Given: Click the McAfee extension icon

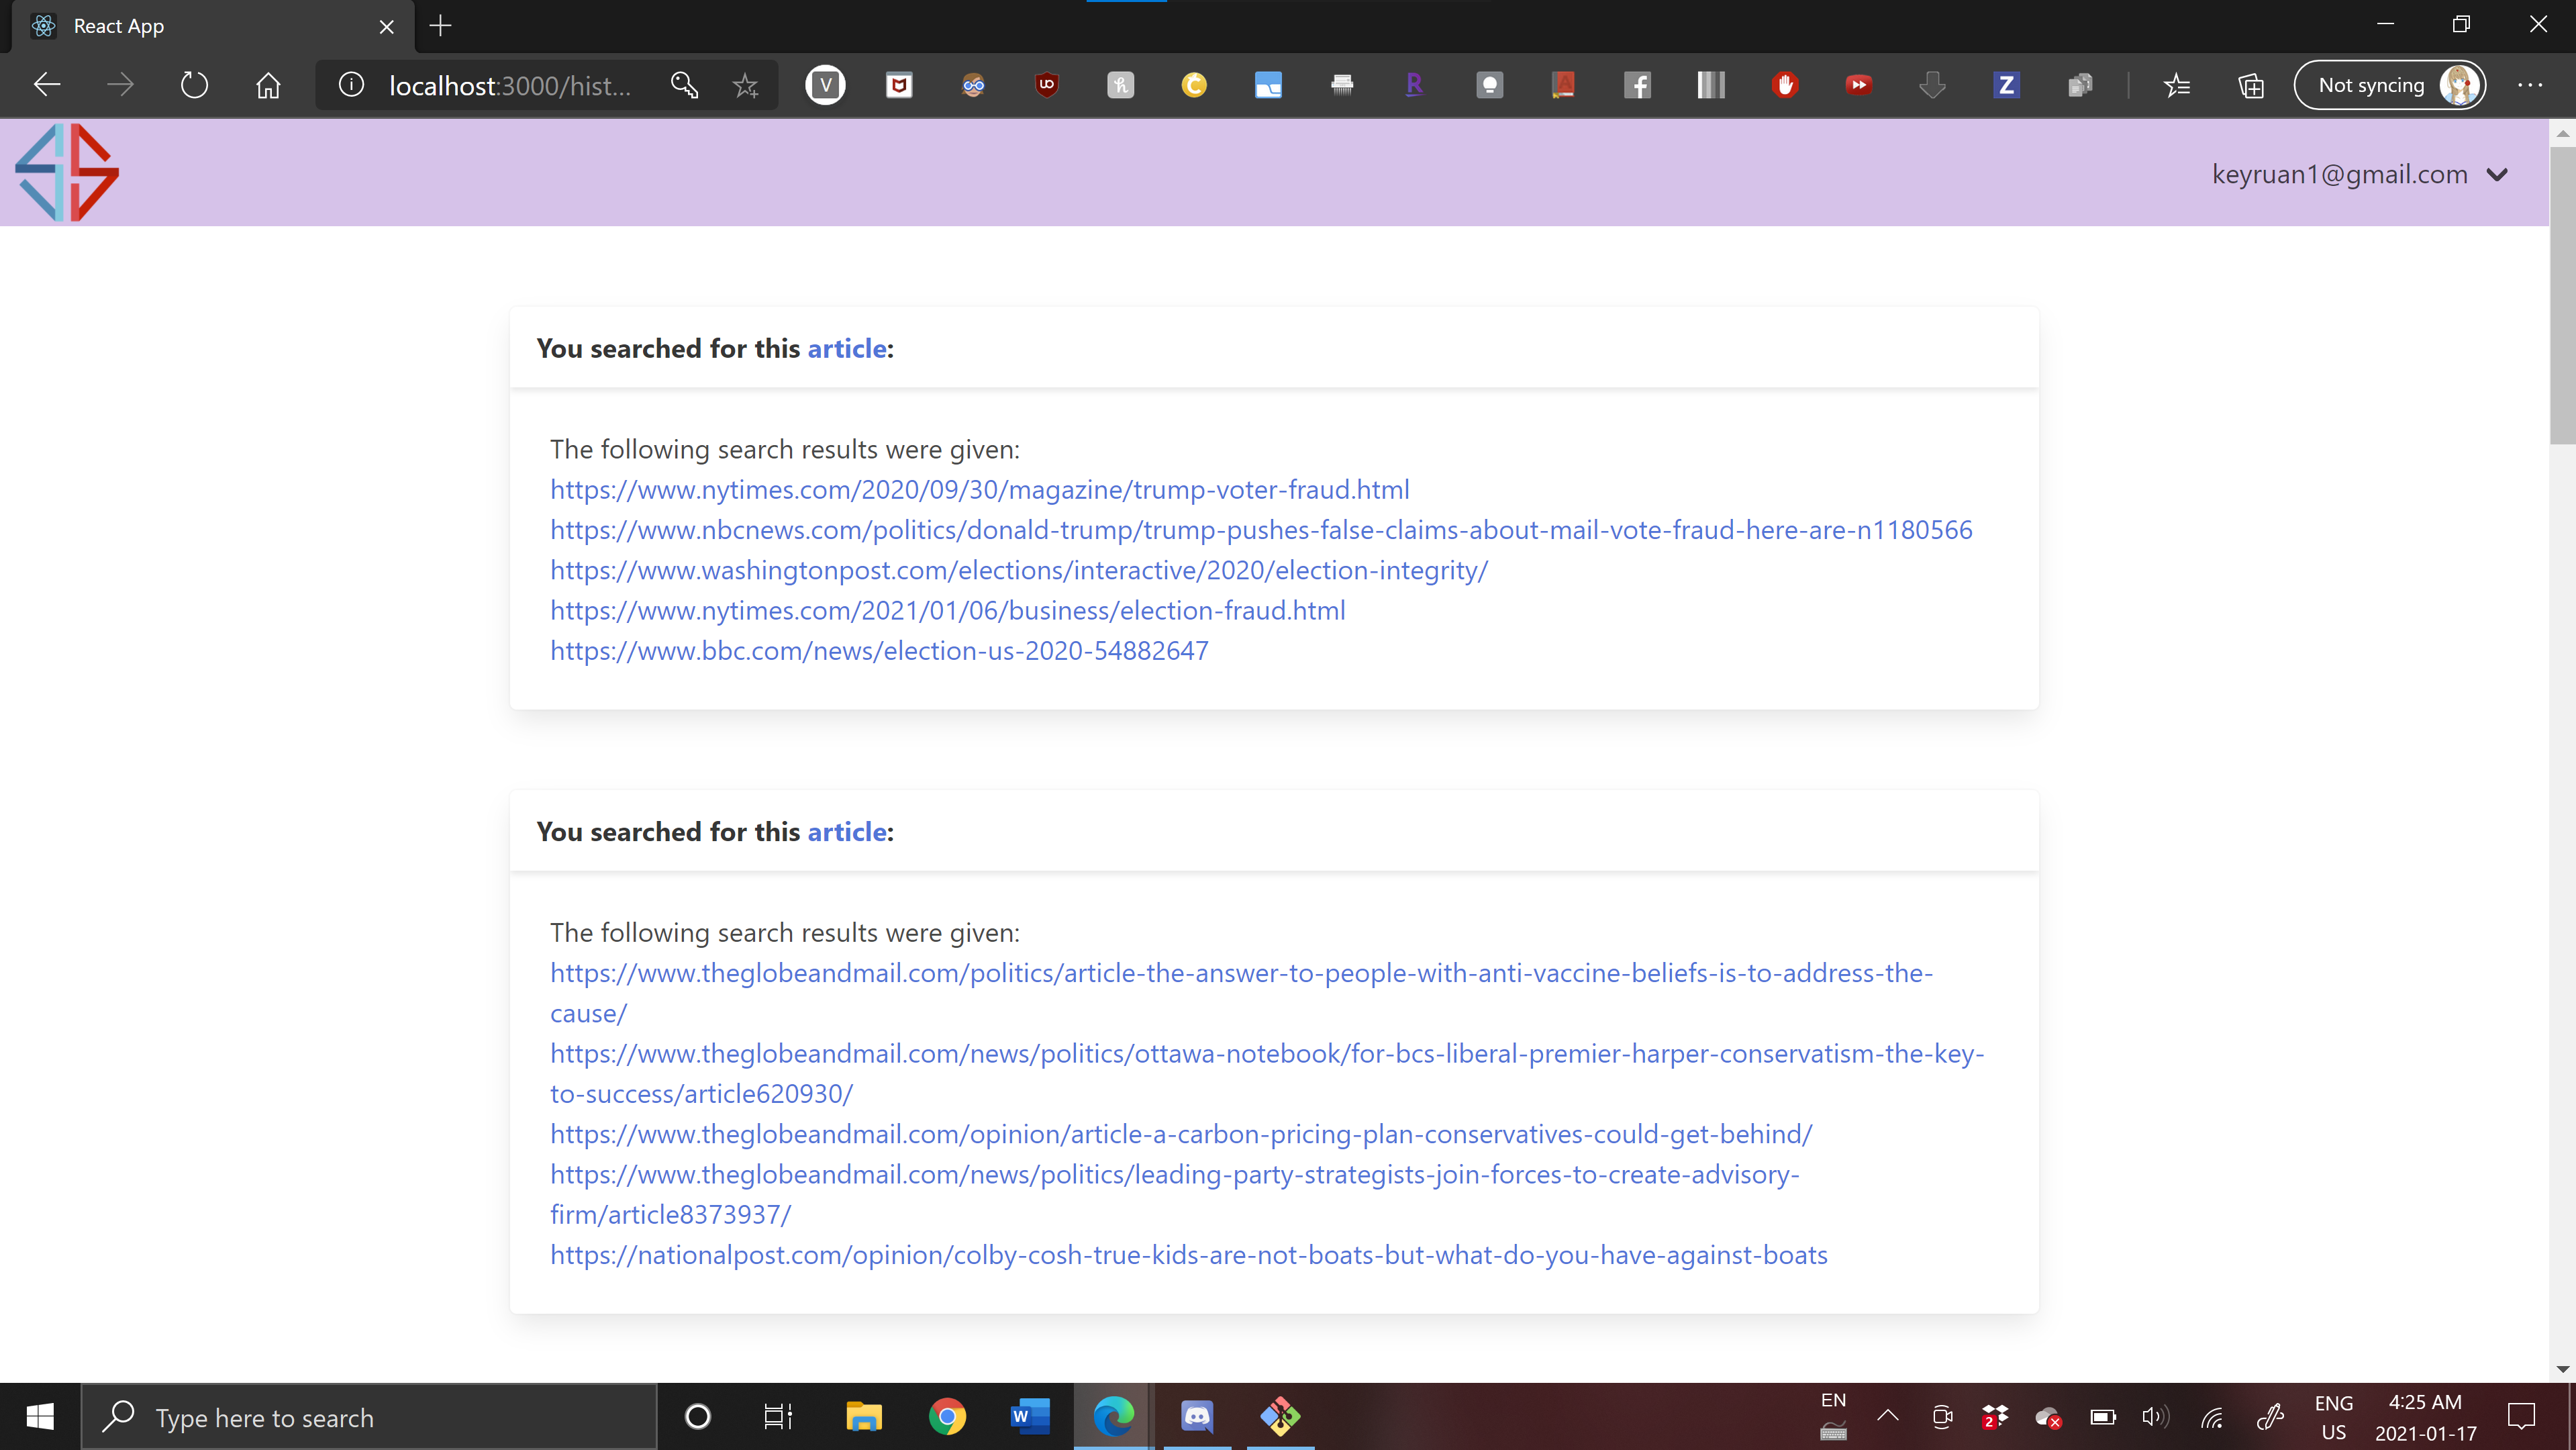Looking at the screenshot, I should 899,85.
